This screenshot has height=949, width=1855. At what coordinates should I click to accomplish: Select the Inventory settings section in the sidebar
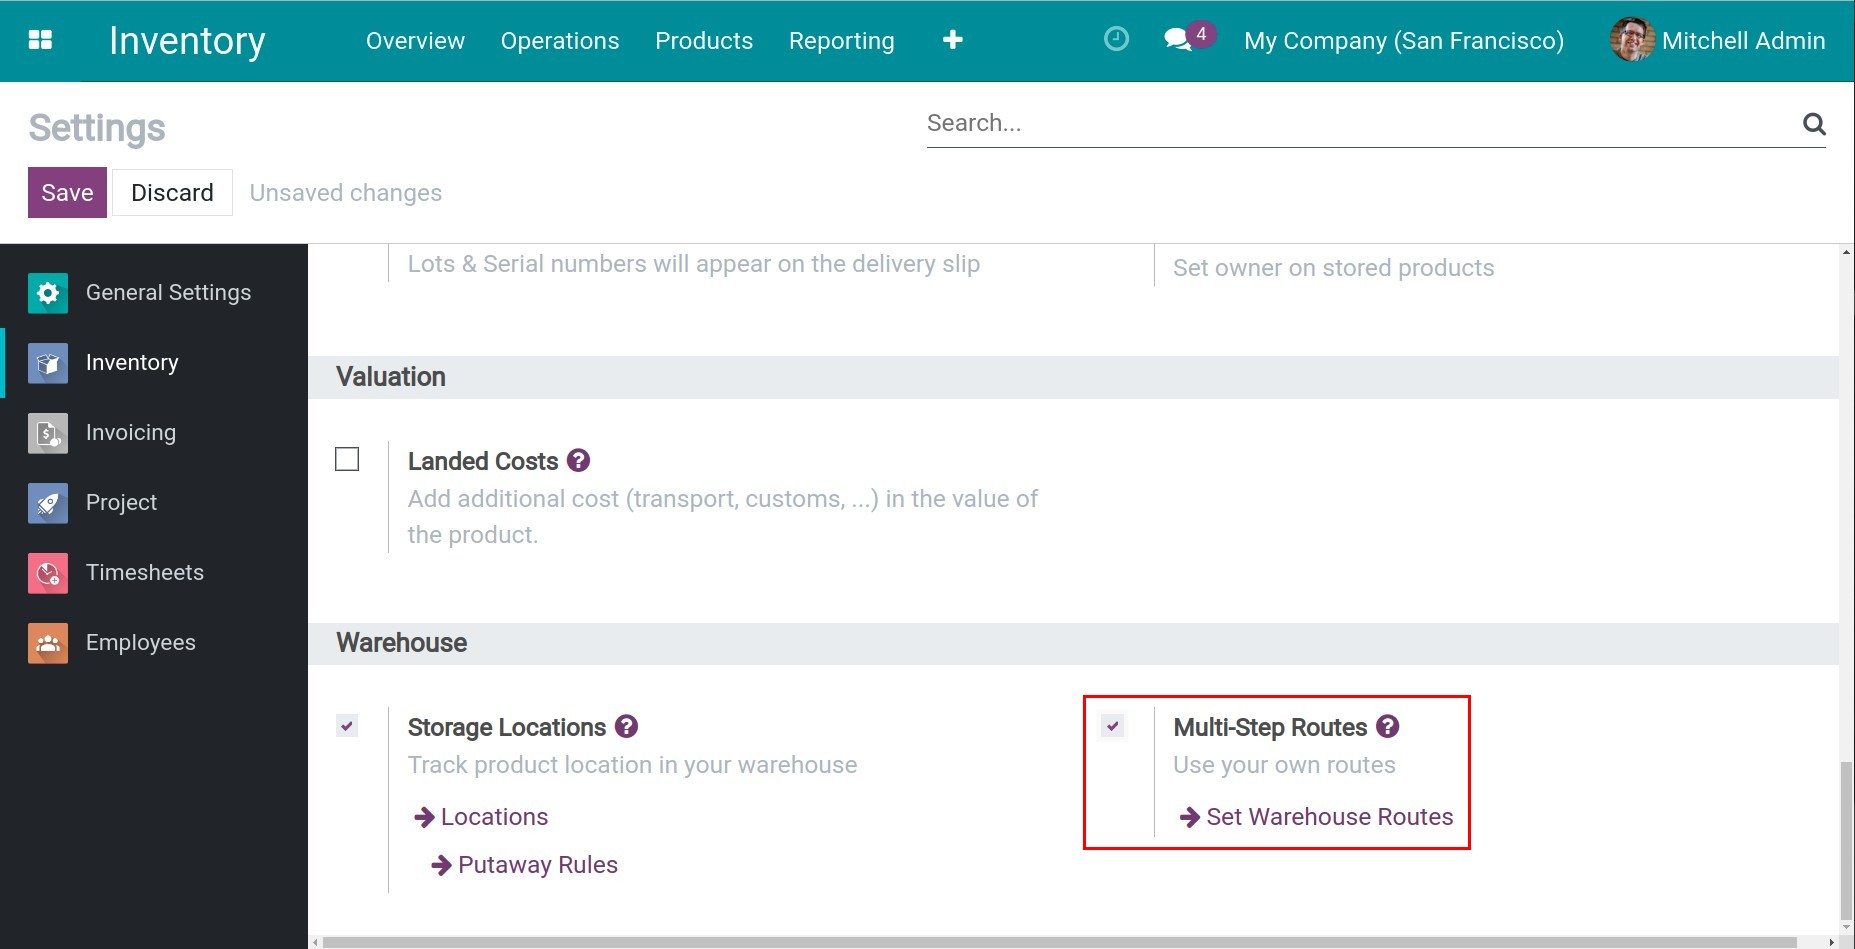(x=154, y=363)
